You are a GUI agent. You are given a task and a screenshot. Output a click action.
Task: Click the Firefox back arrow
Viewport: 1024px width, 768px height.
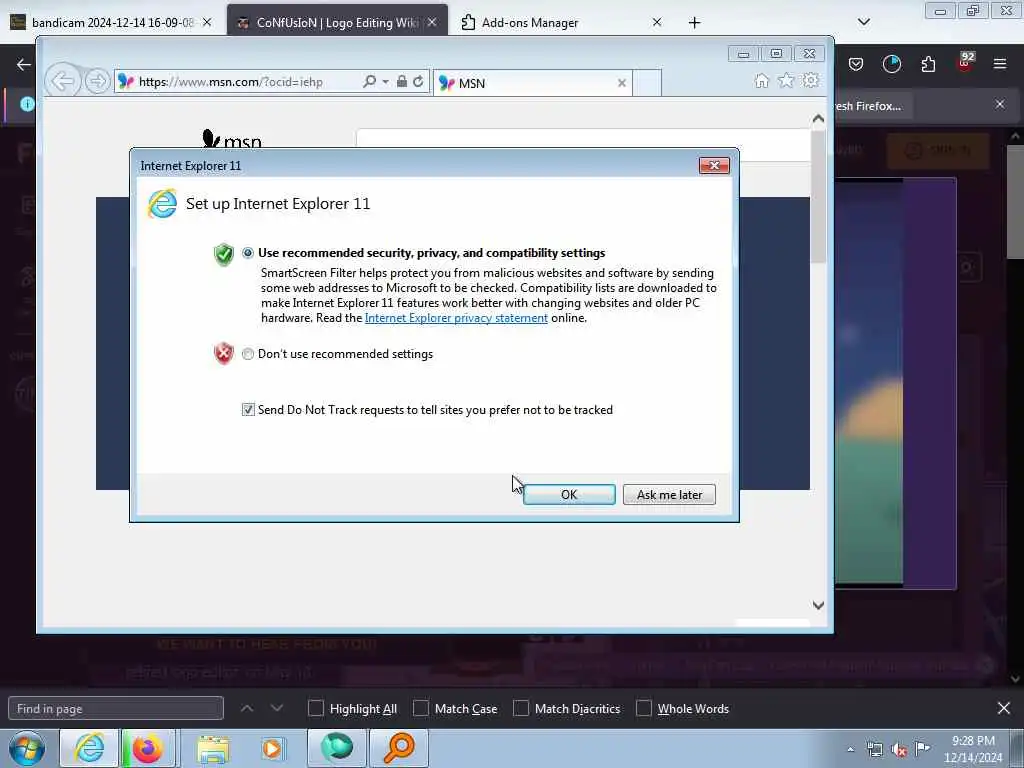pyautogui.click(x=24, y=64)
